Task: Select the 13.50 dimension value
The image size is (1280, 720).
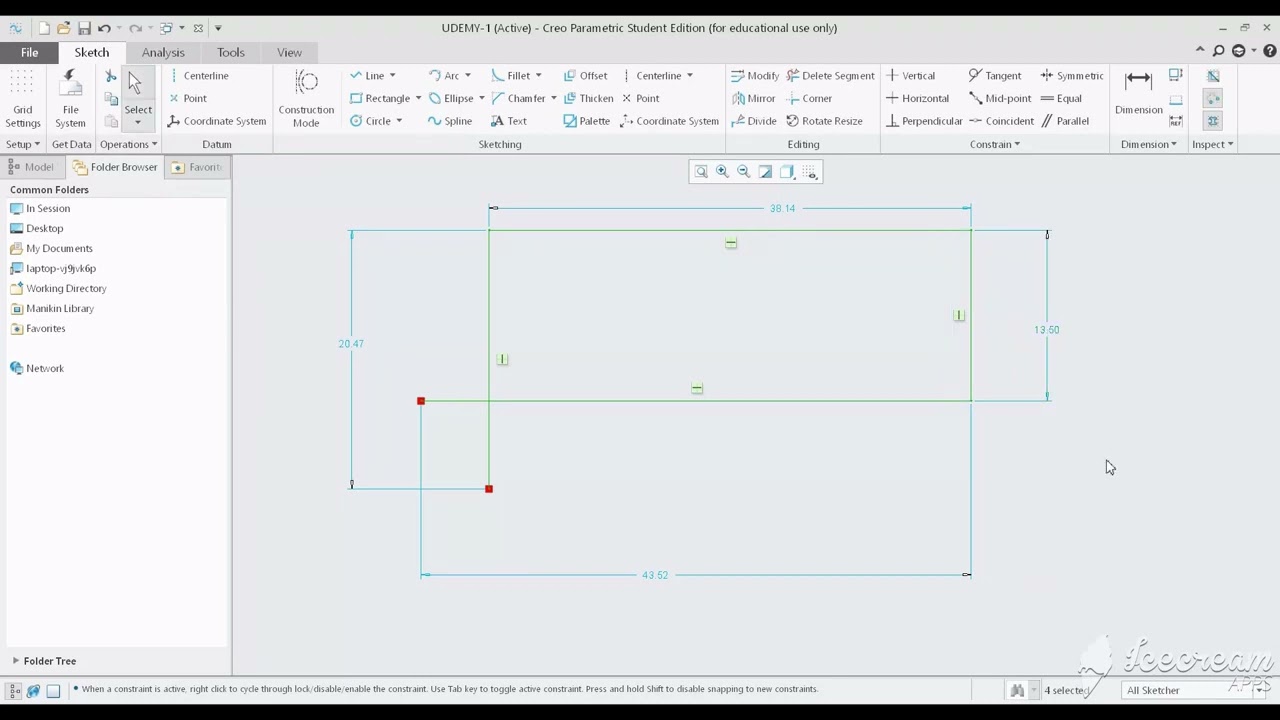Action: coord(1046,329)
